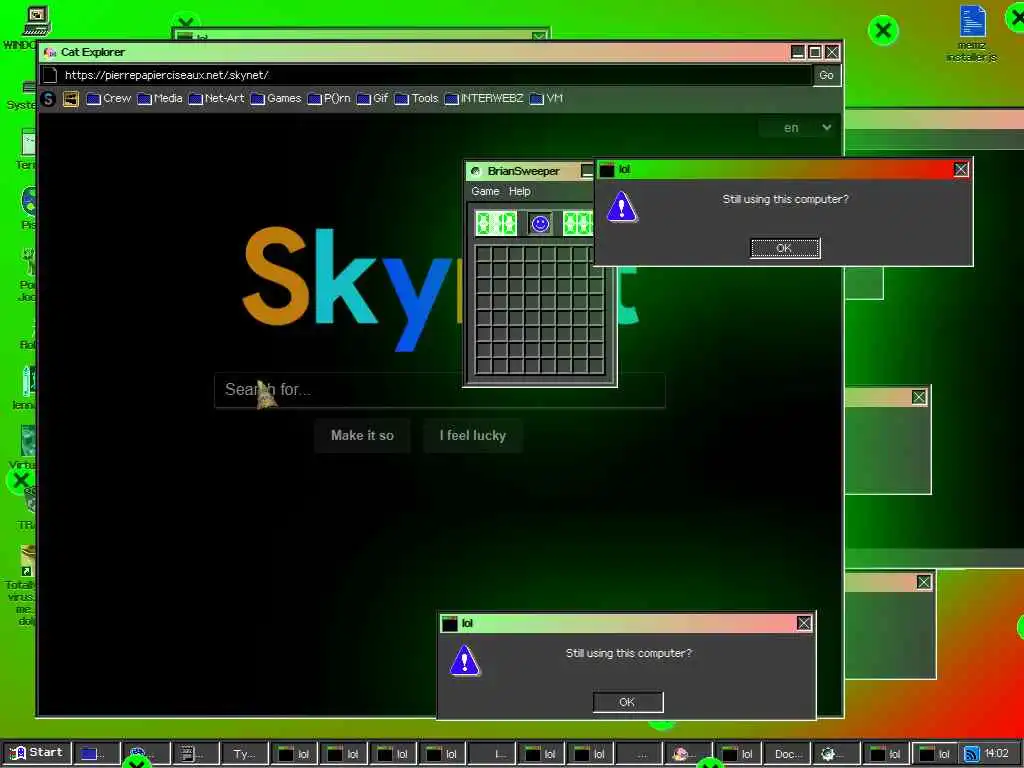1024x768 pixels.
Task: Open the Help menu in BrianSweeper
Action: tap(520, 191)
